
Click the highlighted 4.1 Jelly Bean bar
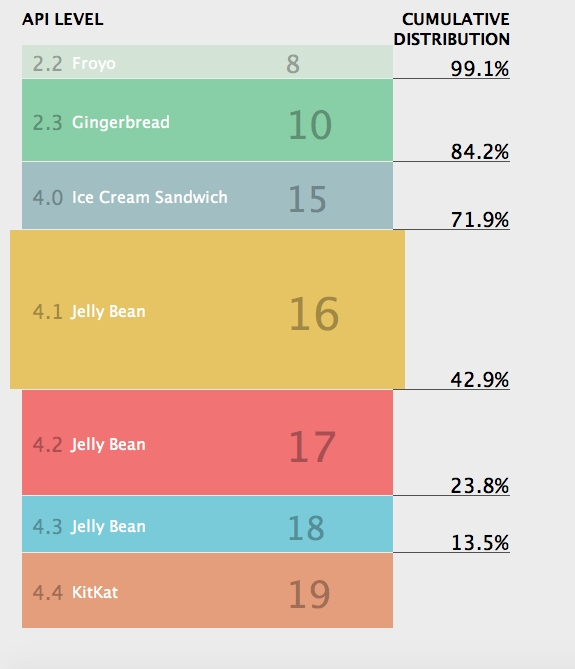pos(207,309)
